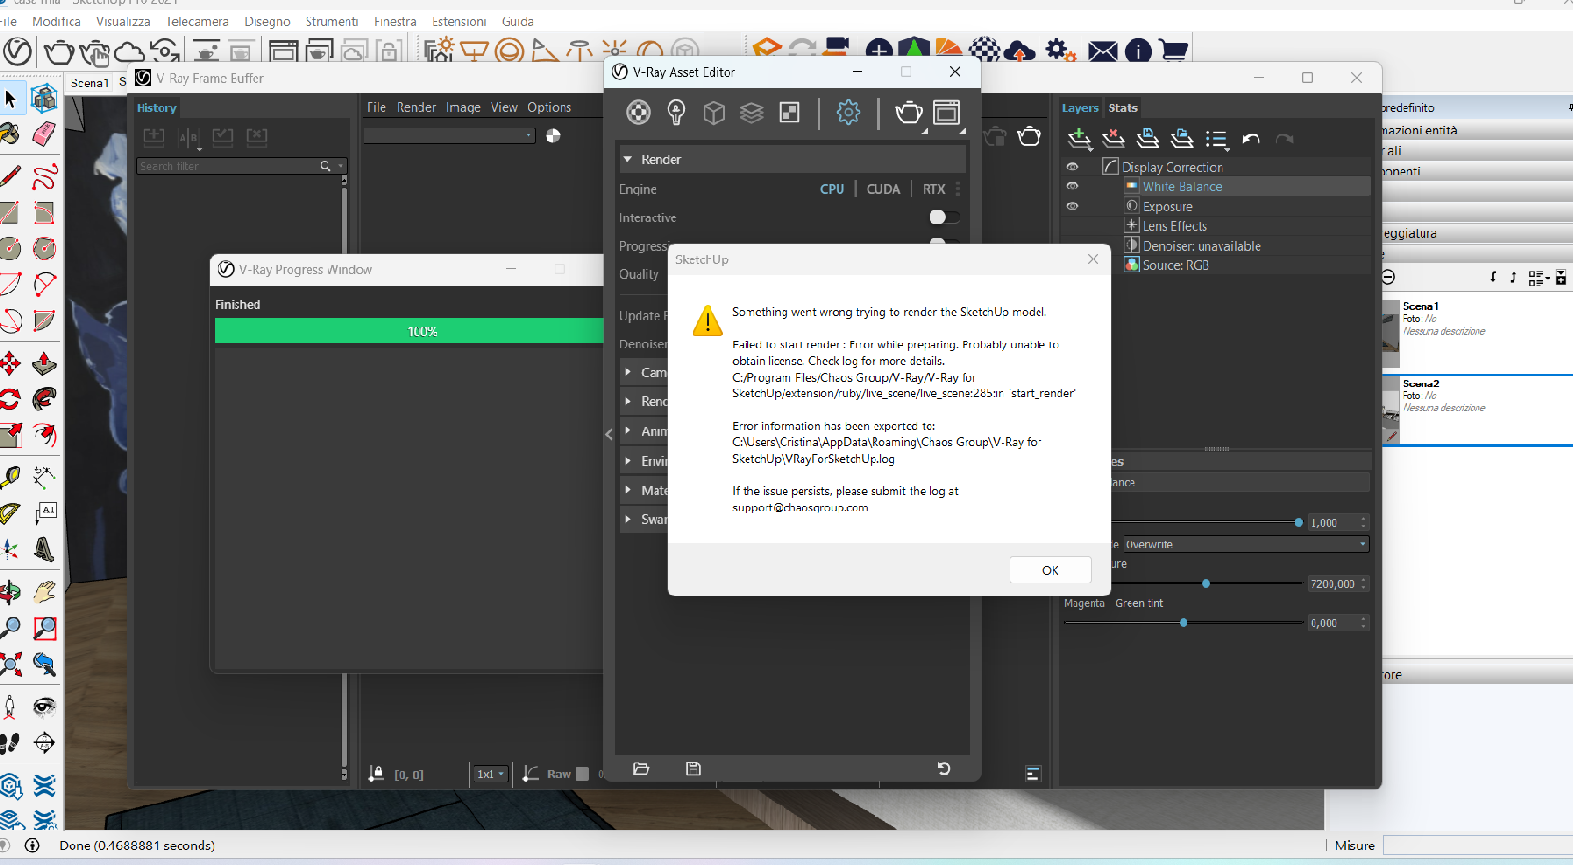Click OK in the SketchUp error dialog

[x=1050, y=570]
